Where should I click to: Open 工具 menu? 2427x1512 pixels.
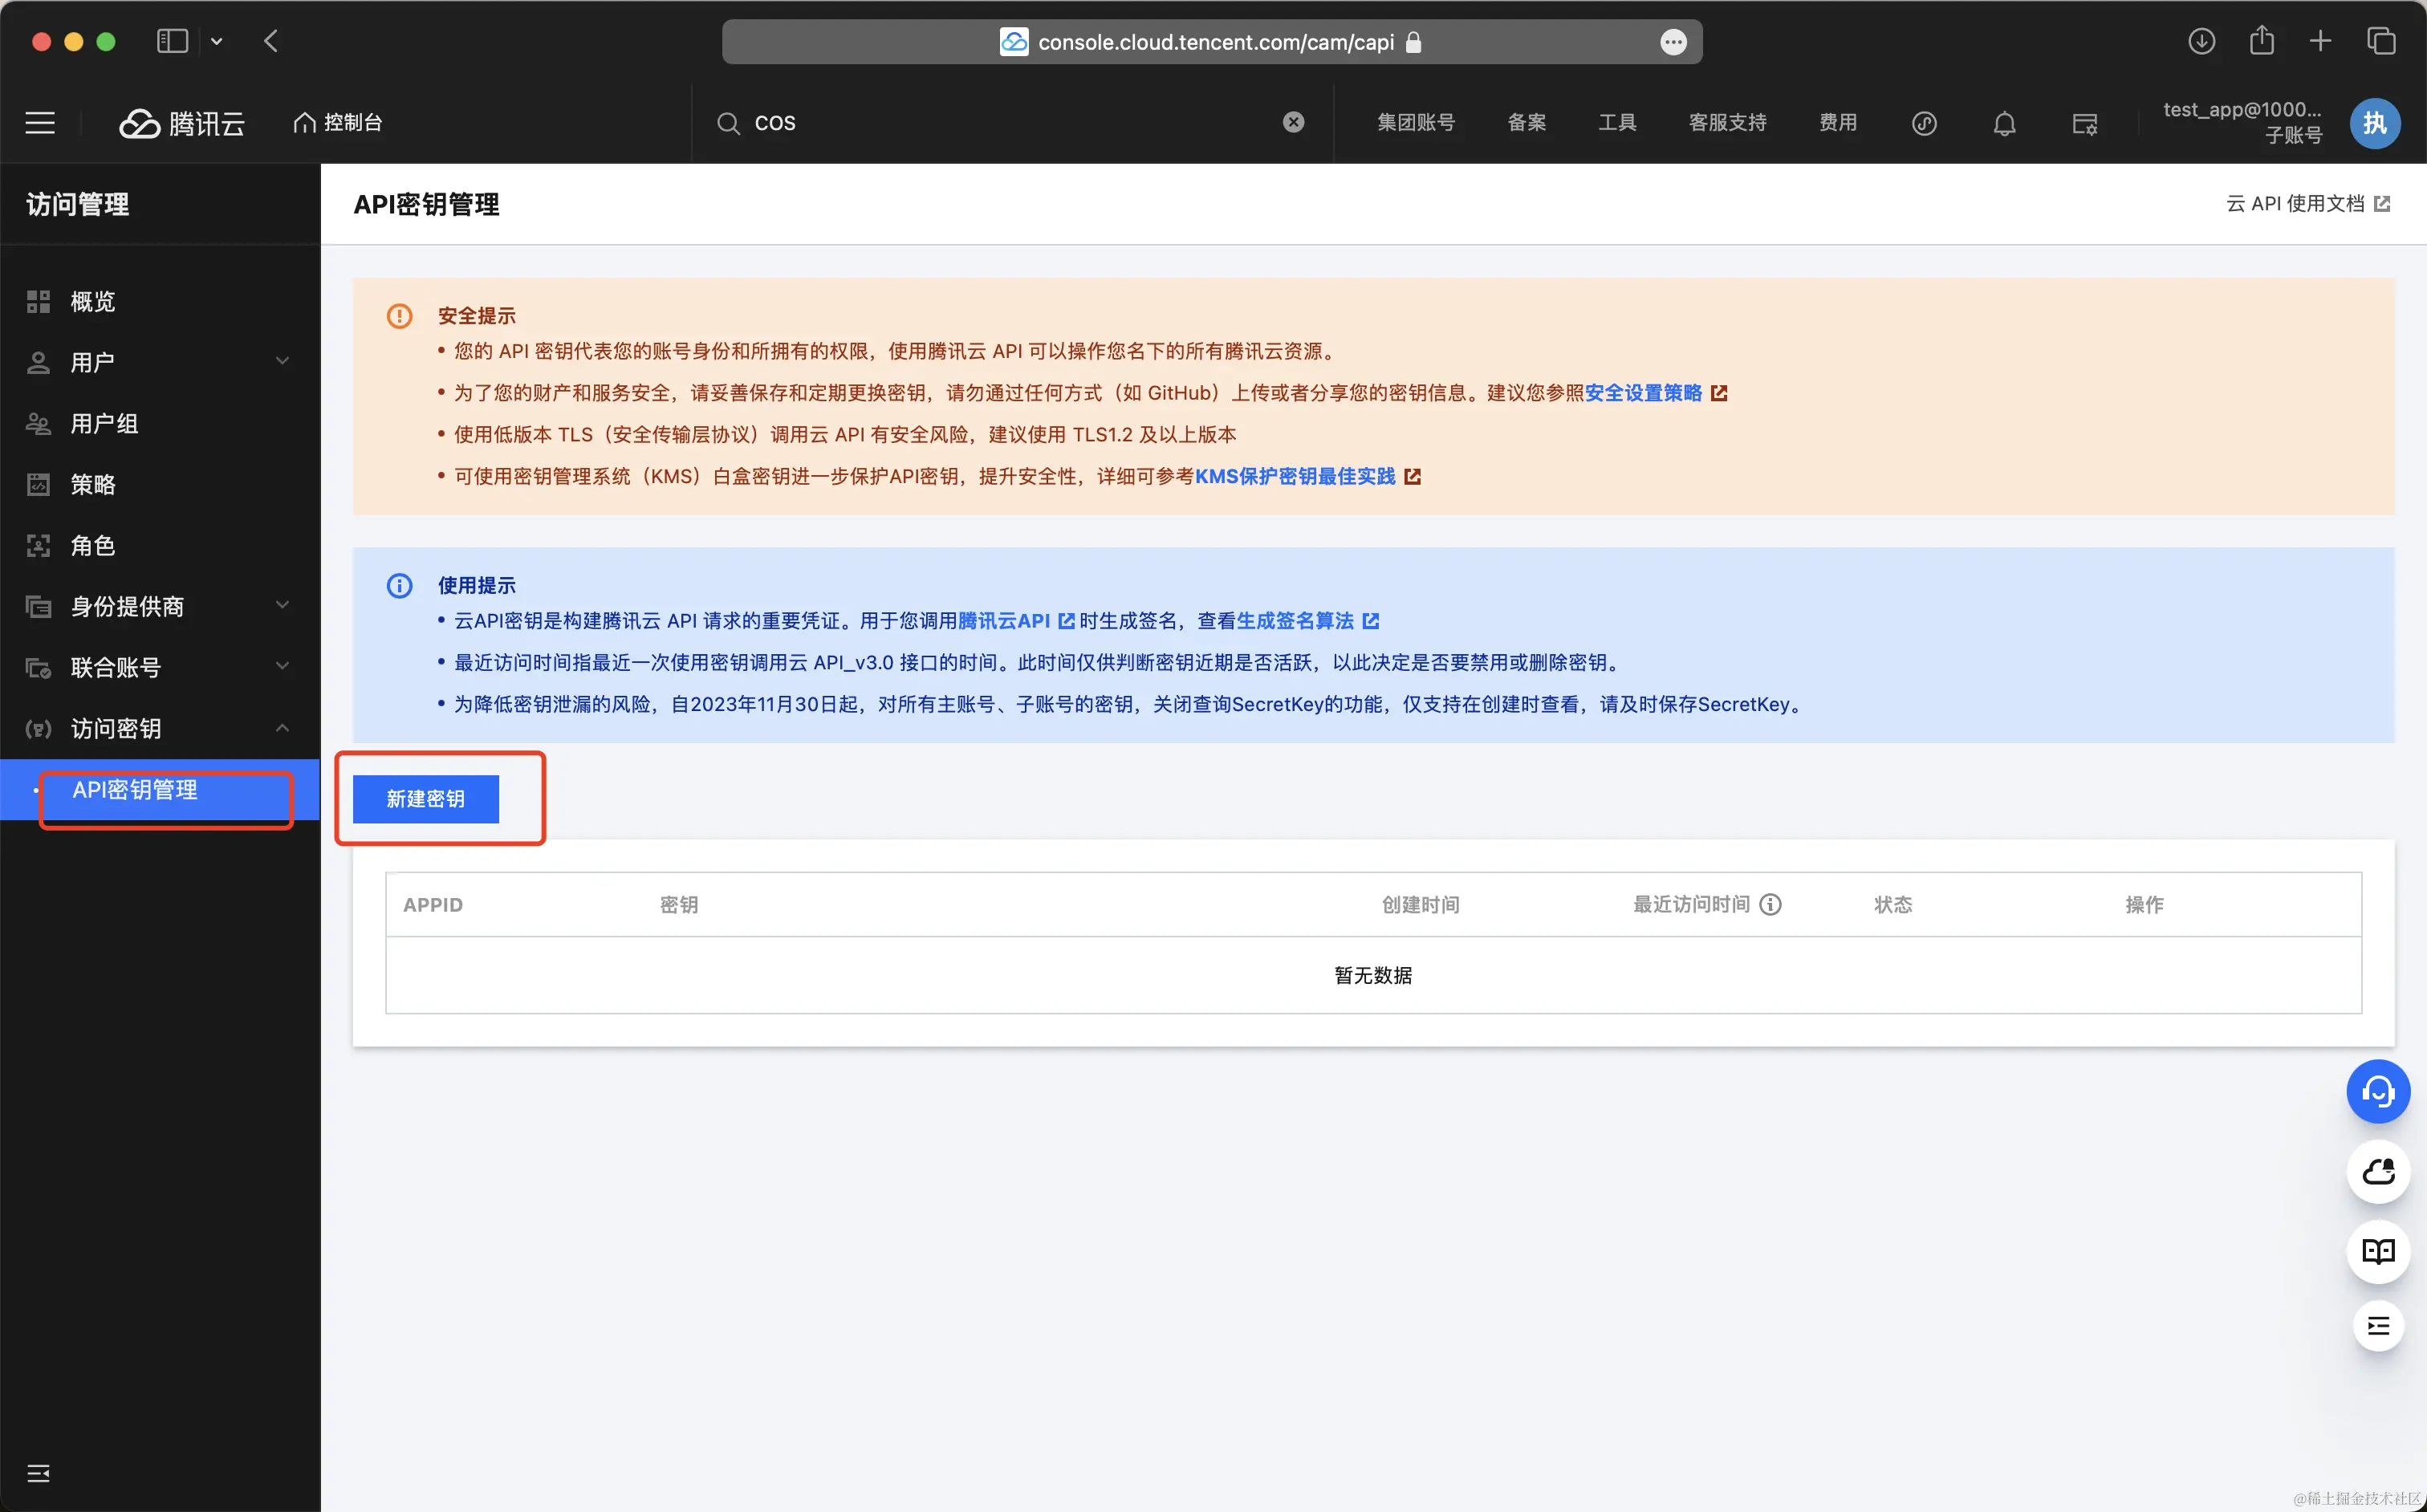tap(1617, 122)
